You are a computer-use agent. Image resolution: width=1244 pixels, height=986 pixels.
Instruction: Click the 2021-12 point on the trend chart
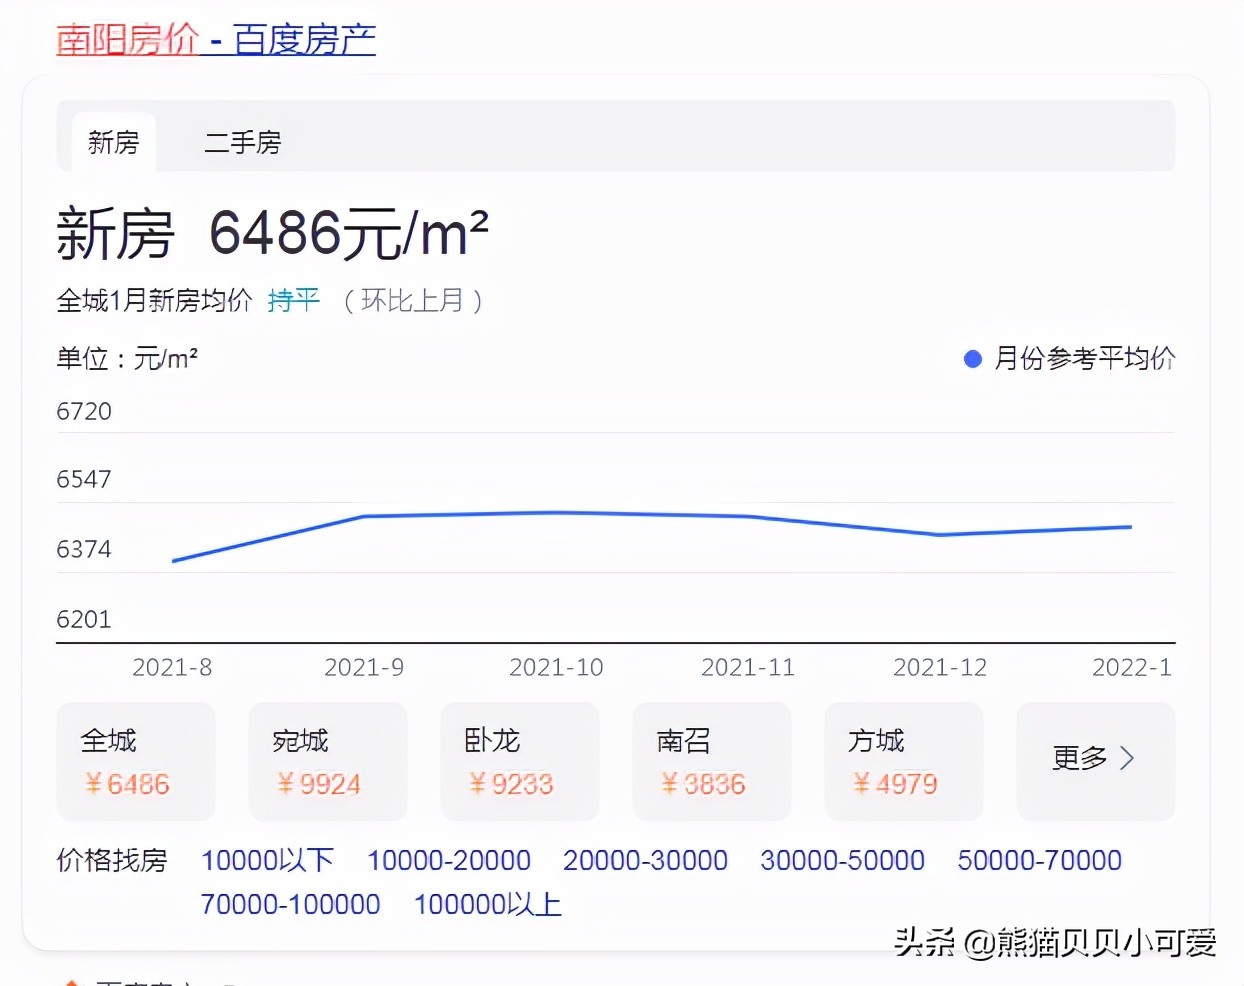pos(940,534)
